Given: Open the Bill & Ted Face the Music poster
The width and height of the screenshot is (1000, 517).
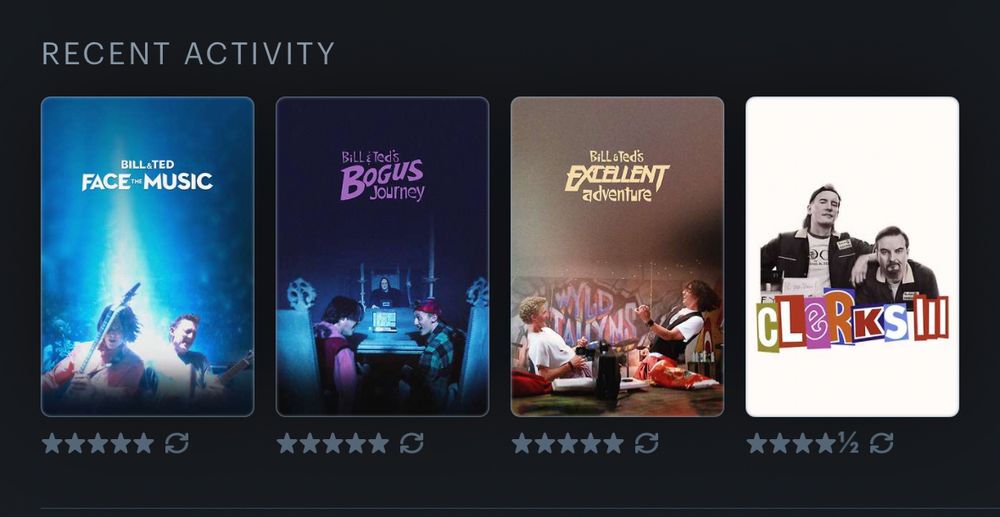Looking at the screenshot, I should click(x=147, y=256).
